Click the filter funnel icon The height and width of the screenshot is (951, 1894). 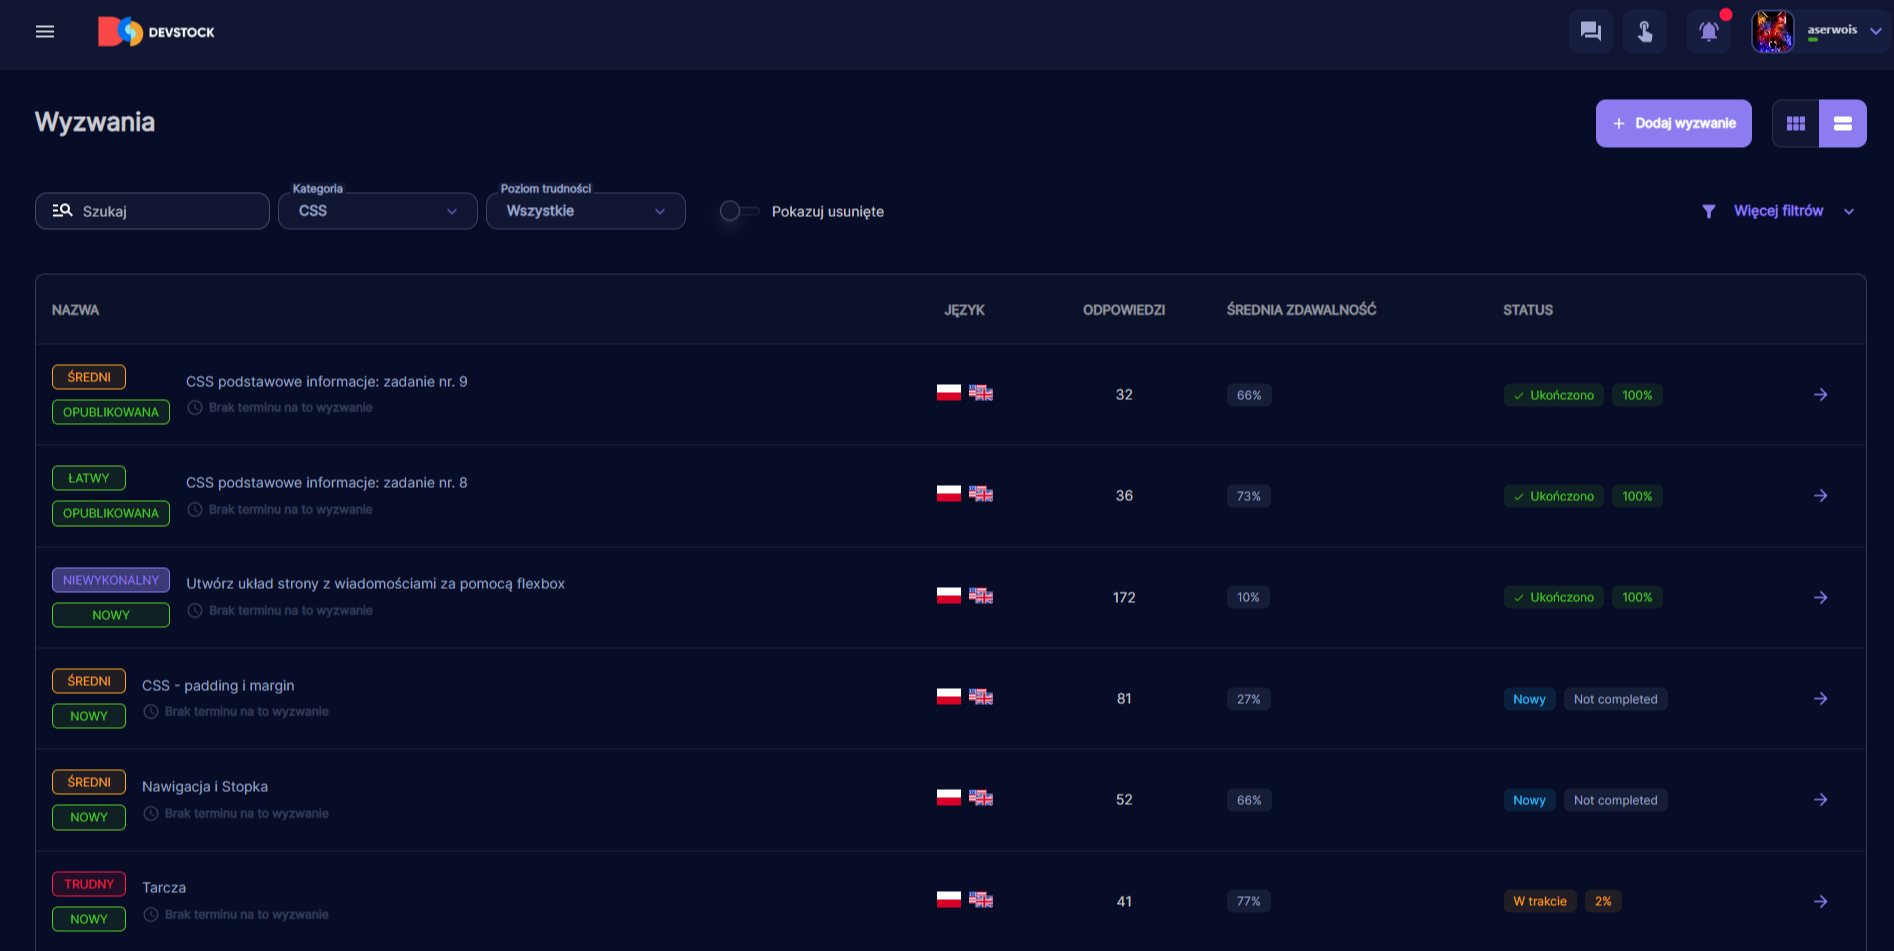coord(1709,211)
